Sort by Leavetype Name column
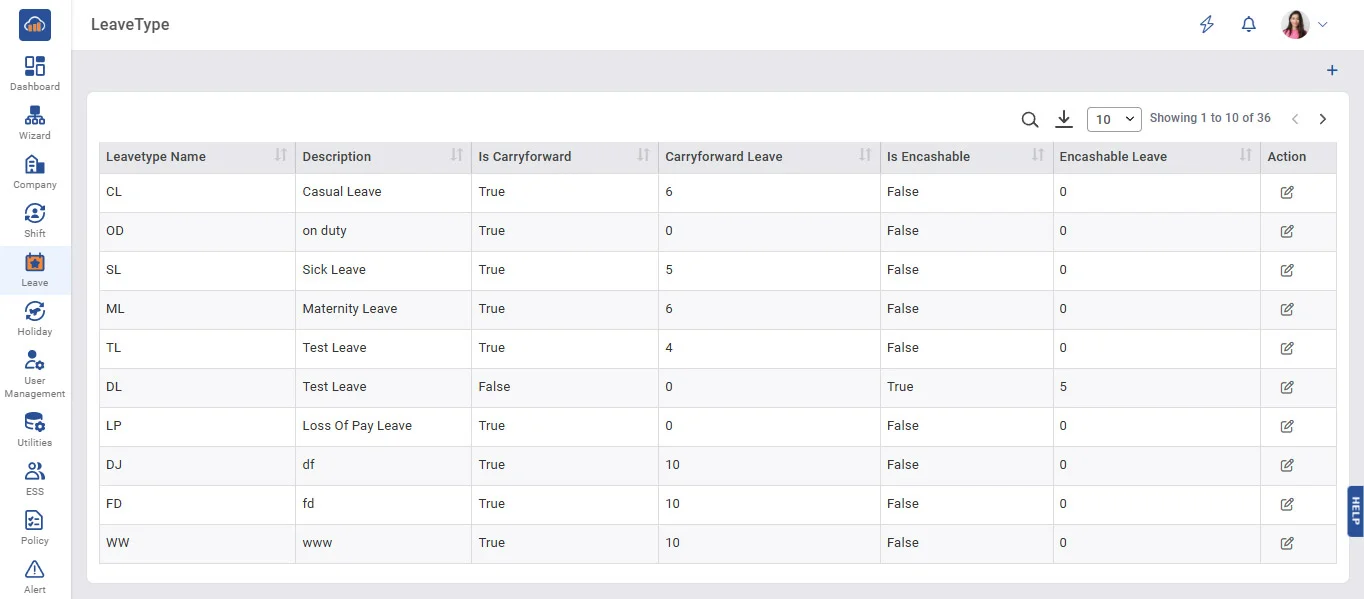This screenshot has height=599, width=1364. point(281,155)
